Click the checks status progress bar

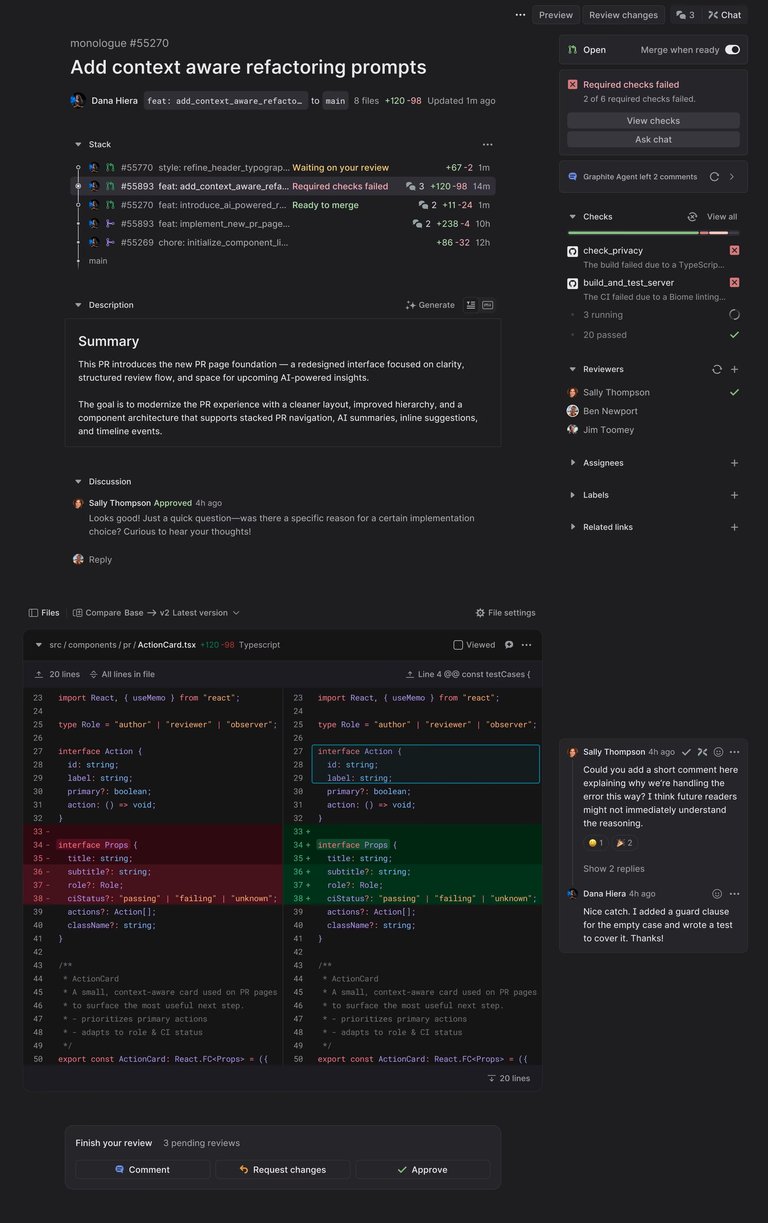pyautogui.click(x=653, y=233)
